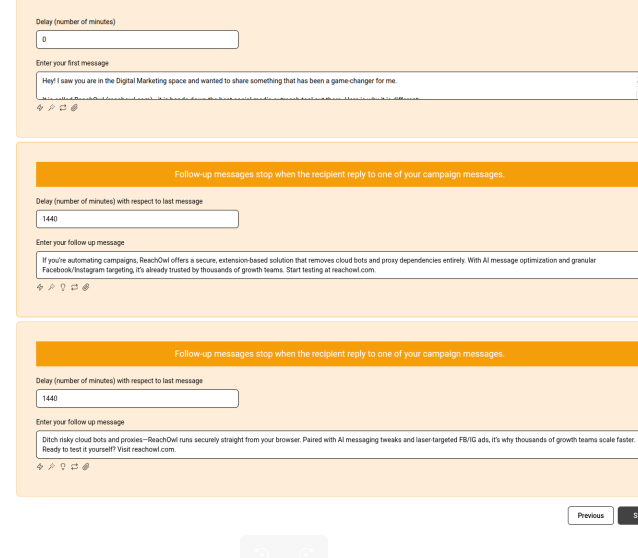Click lightning bolt icon under the first message
The height and width of the screenshot is (558, 638).
point(40,108)
